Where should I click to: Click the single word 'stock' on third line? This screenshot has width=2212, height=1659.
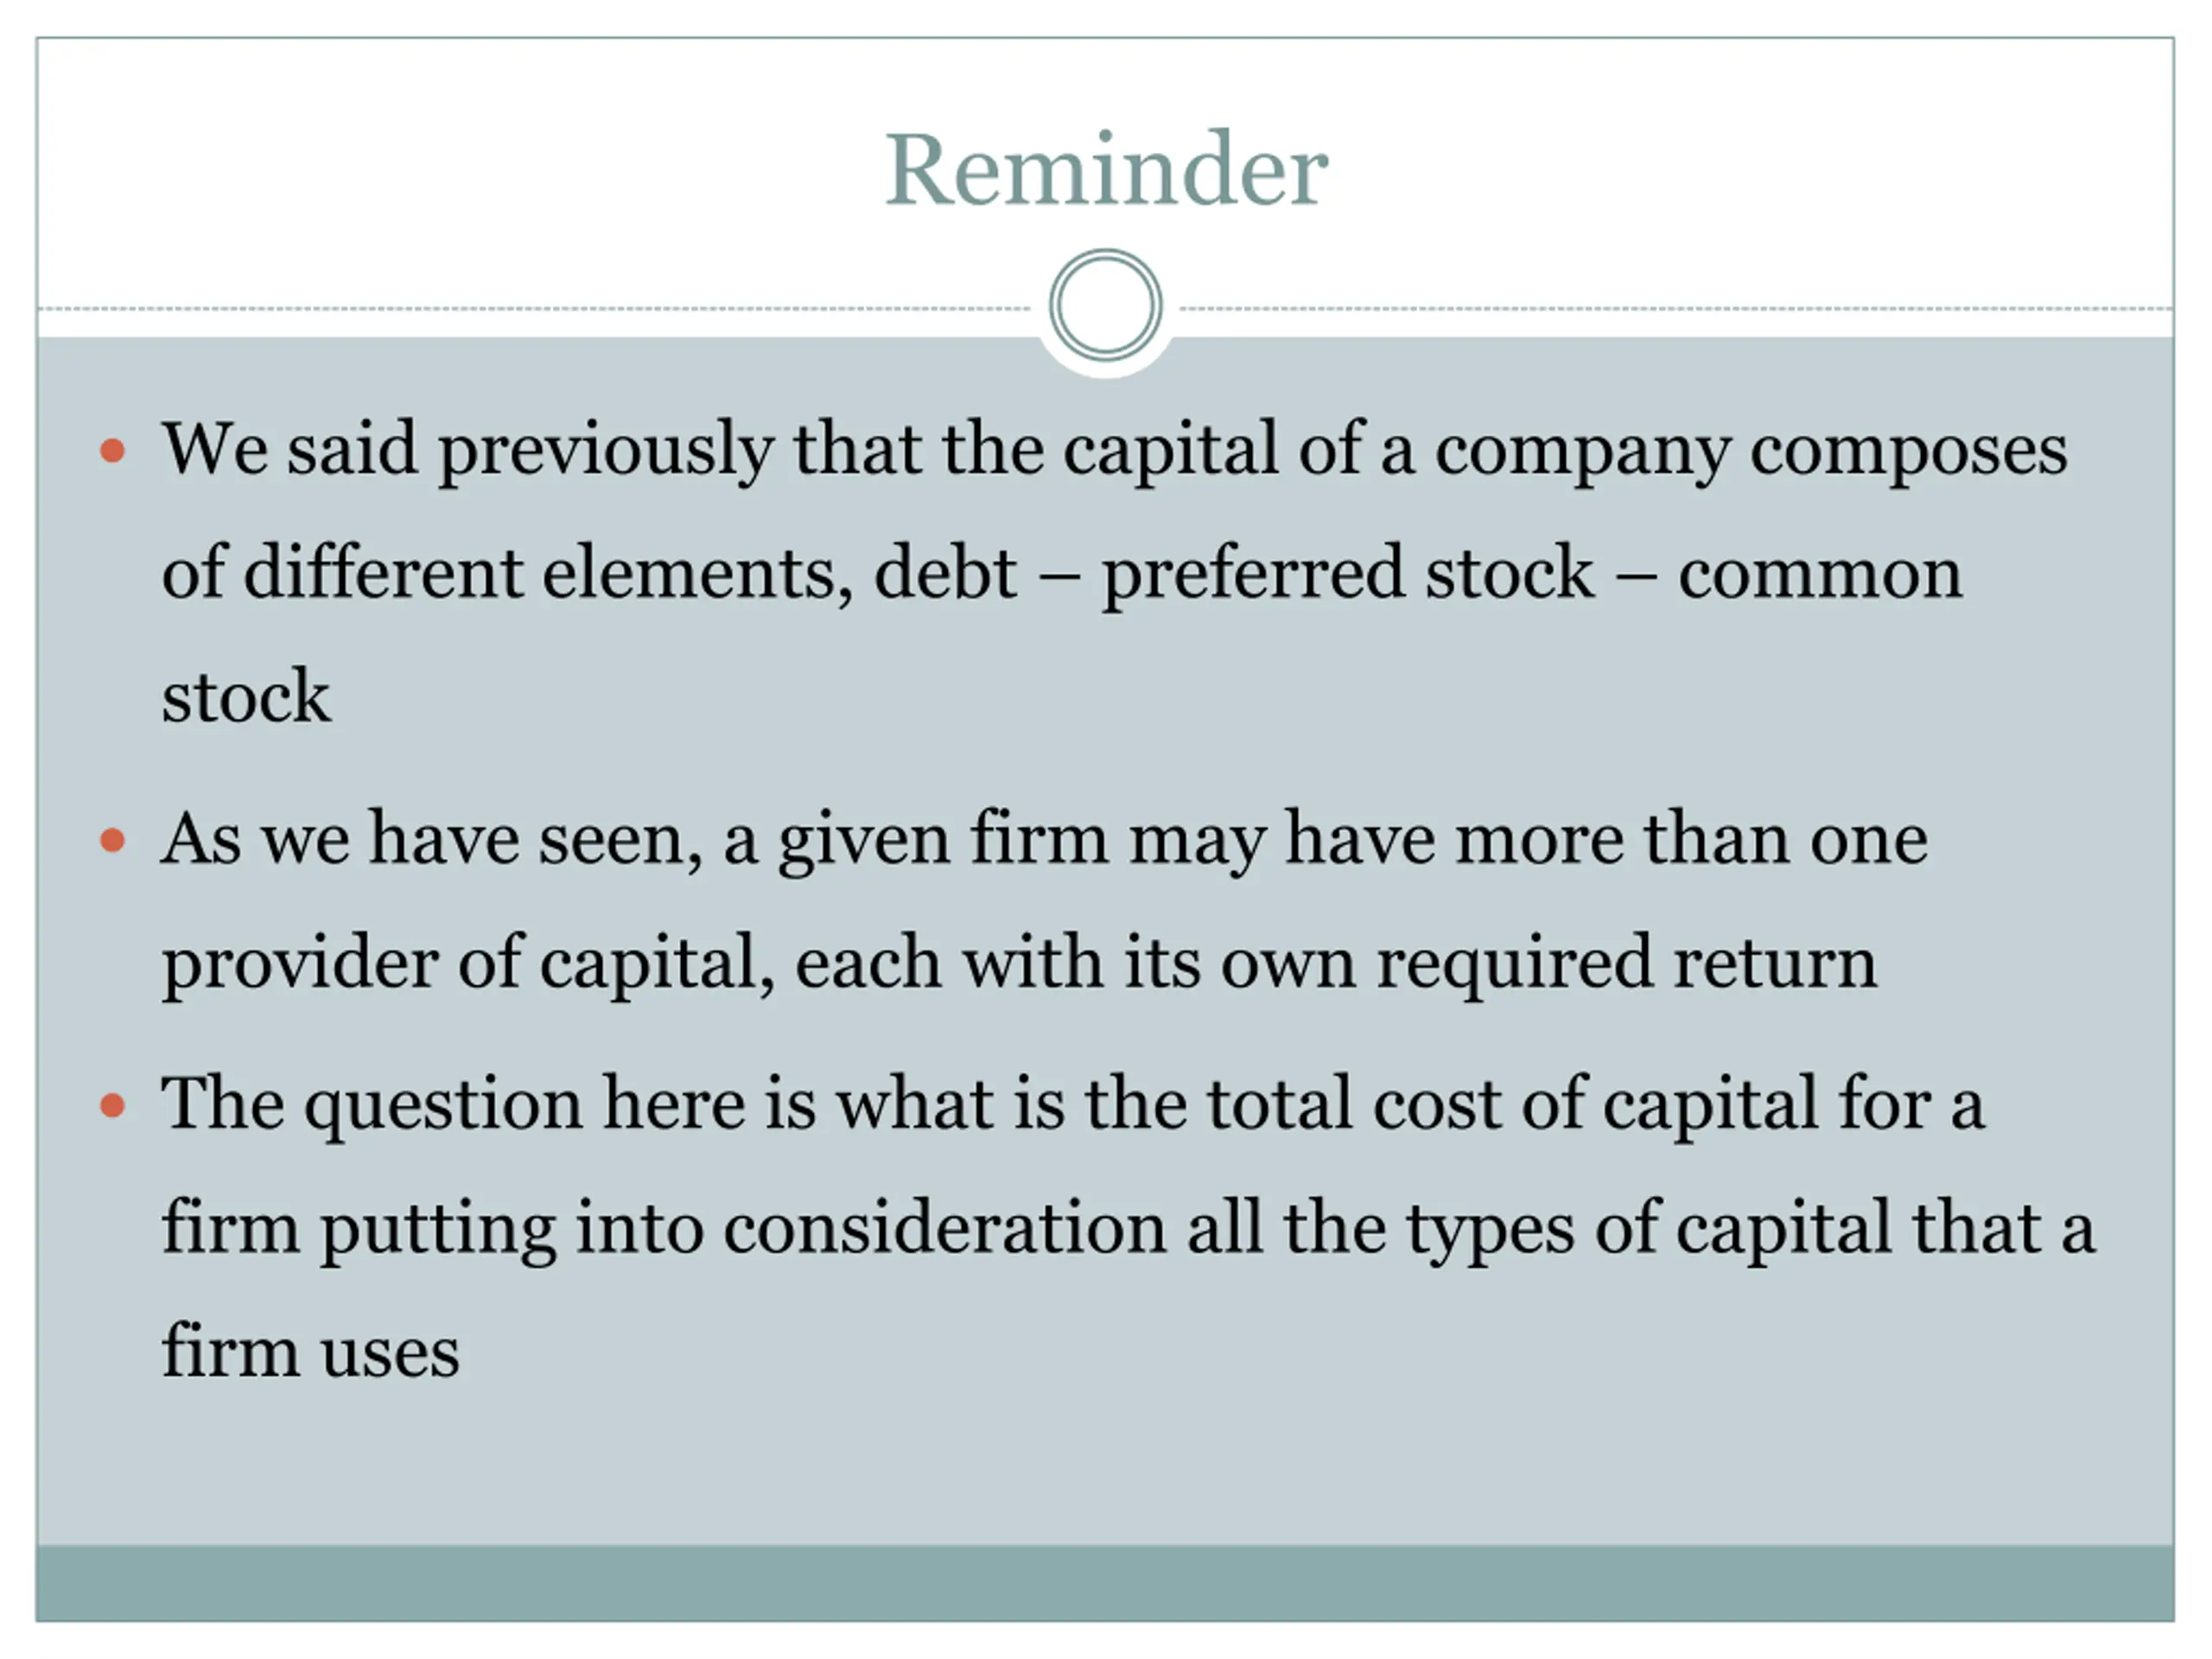tap(245, 696)
